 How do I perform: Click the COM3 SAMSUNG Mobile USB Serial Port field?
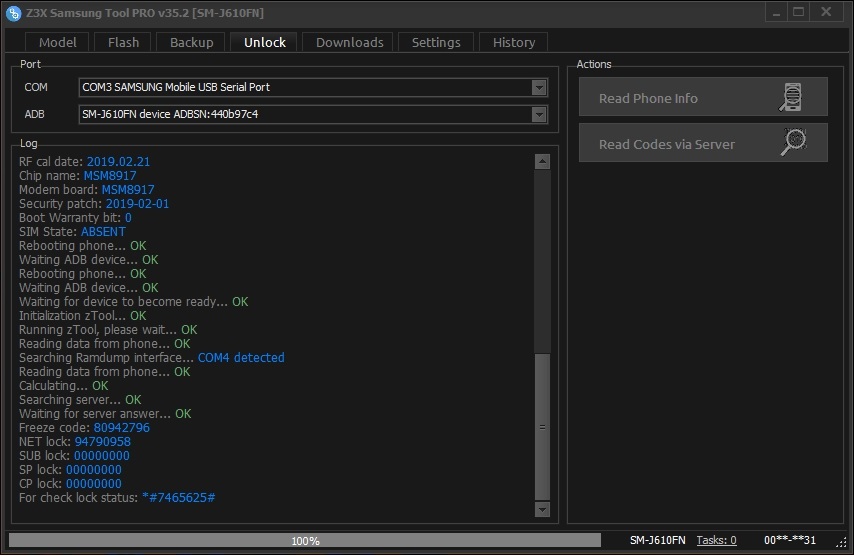click(x=313, y=88)
